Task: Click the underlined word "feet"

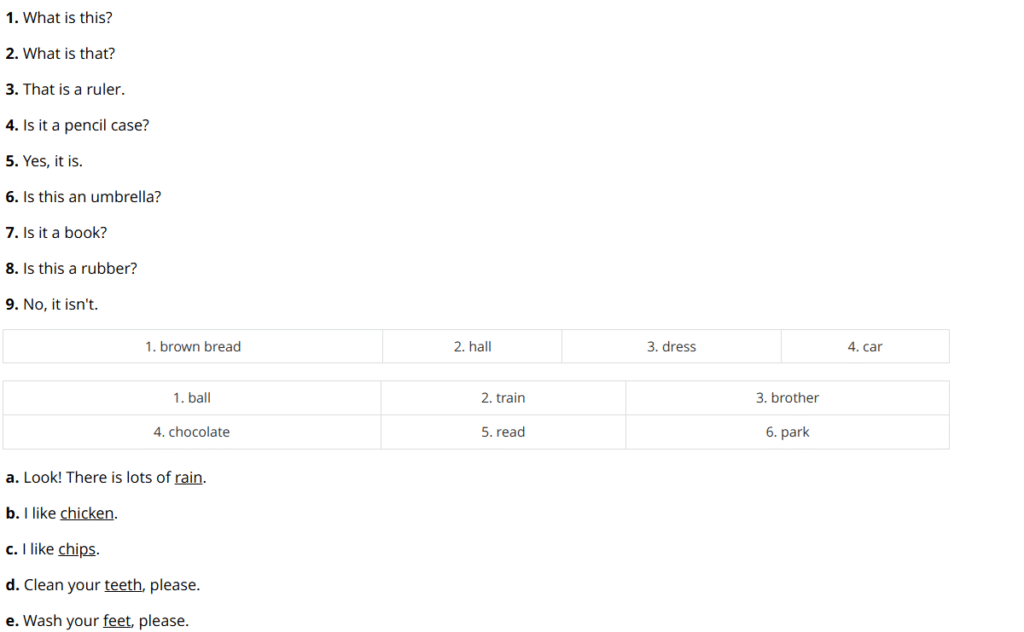Action: click(117, 621)
